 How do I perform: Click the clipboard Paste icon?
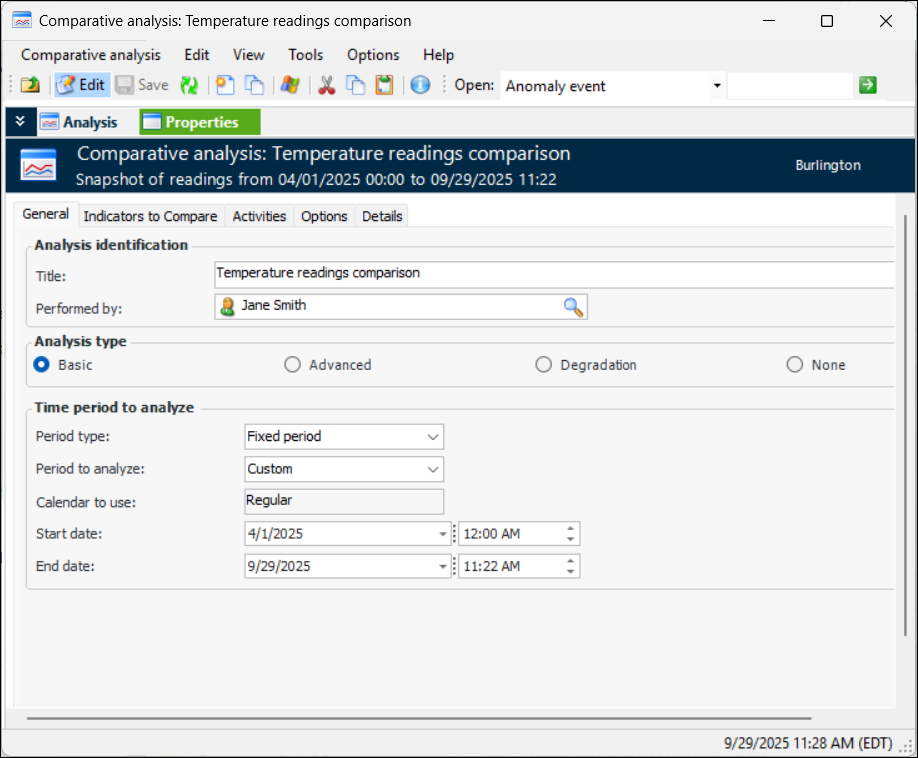384,86
